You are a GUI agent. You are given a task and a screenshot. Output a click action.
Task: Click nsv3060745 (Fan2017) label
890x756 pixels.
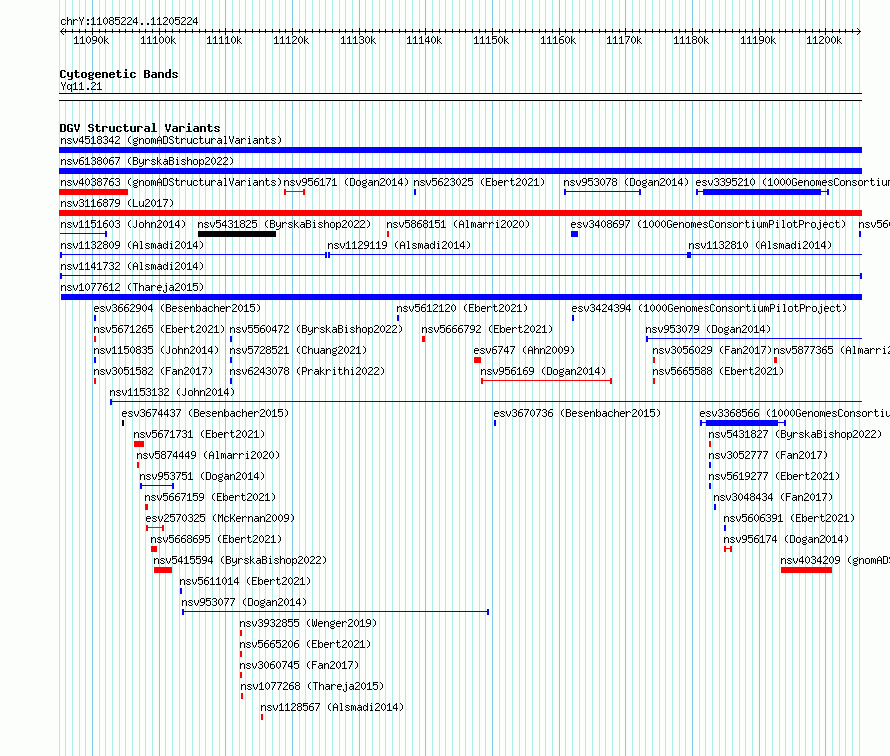pyautogui.click(x=299, y=665)
